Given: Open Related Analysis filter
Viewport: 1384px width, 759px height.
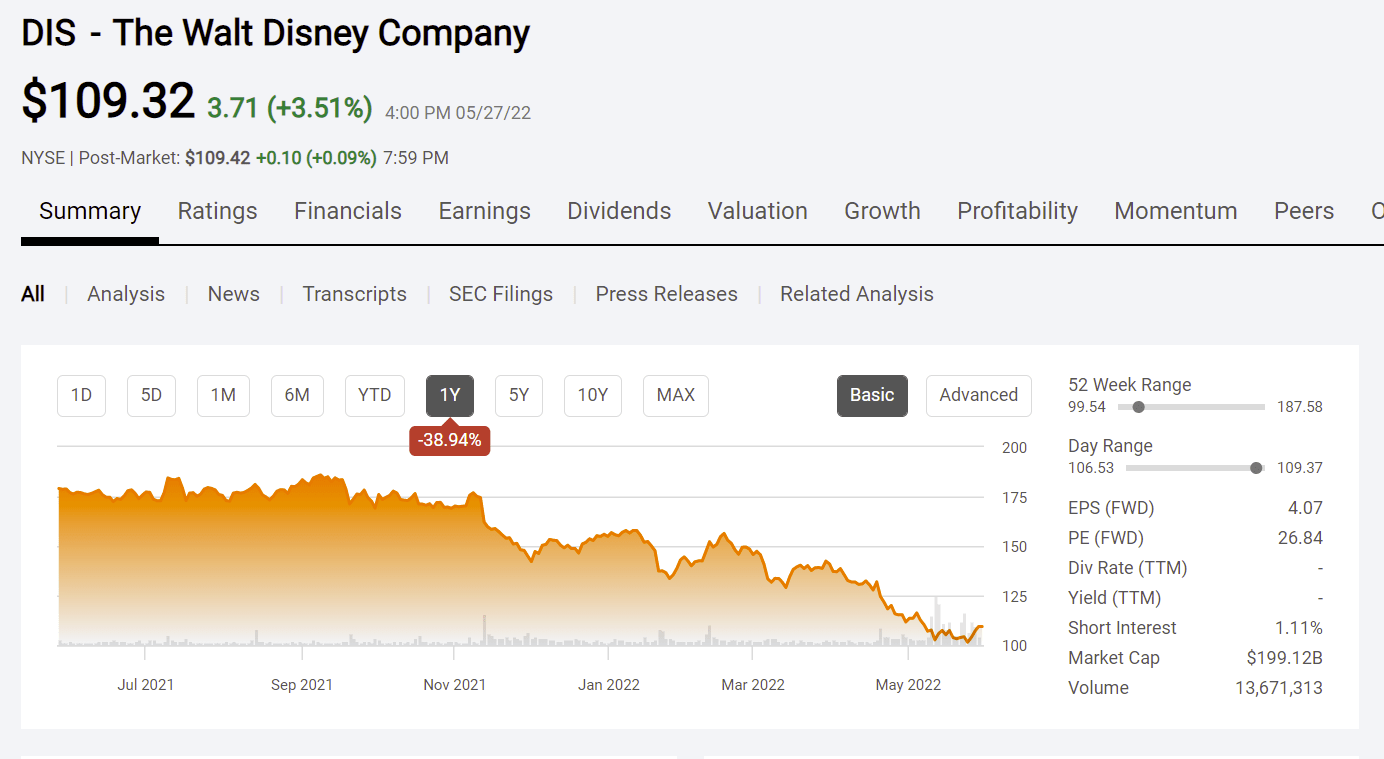Looking at the screenshot, I should [x=857, y=294].
